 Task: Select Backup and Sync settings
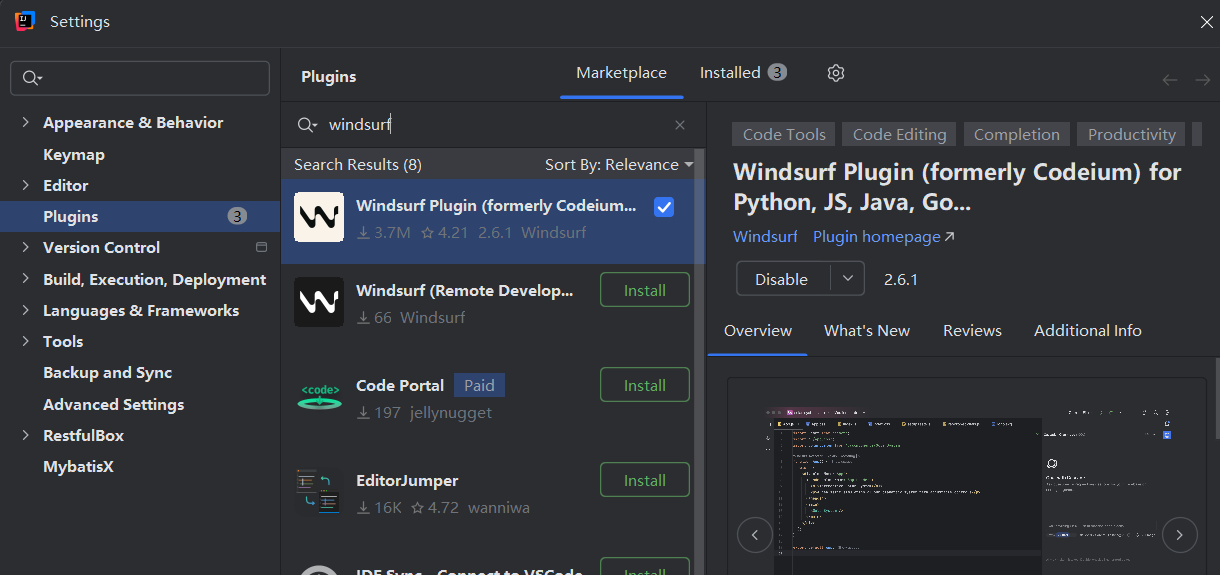pyautogui.click(x=108, y=372)
